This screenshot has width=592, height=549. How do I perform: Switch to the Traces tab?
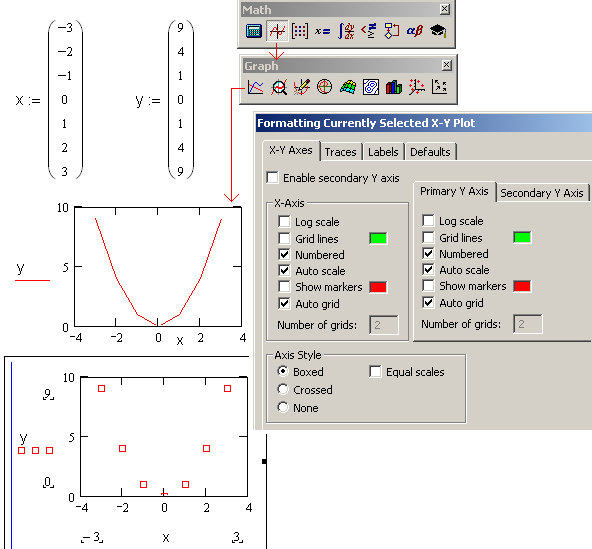[340, 152]
